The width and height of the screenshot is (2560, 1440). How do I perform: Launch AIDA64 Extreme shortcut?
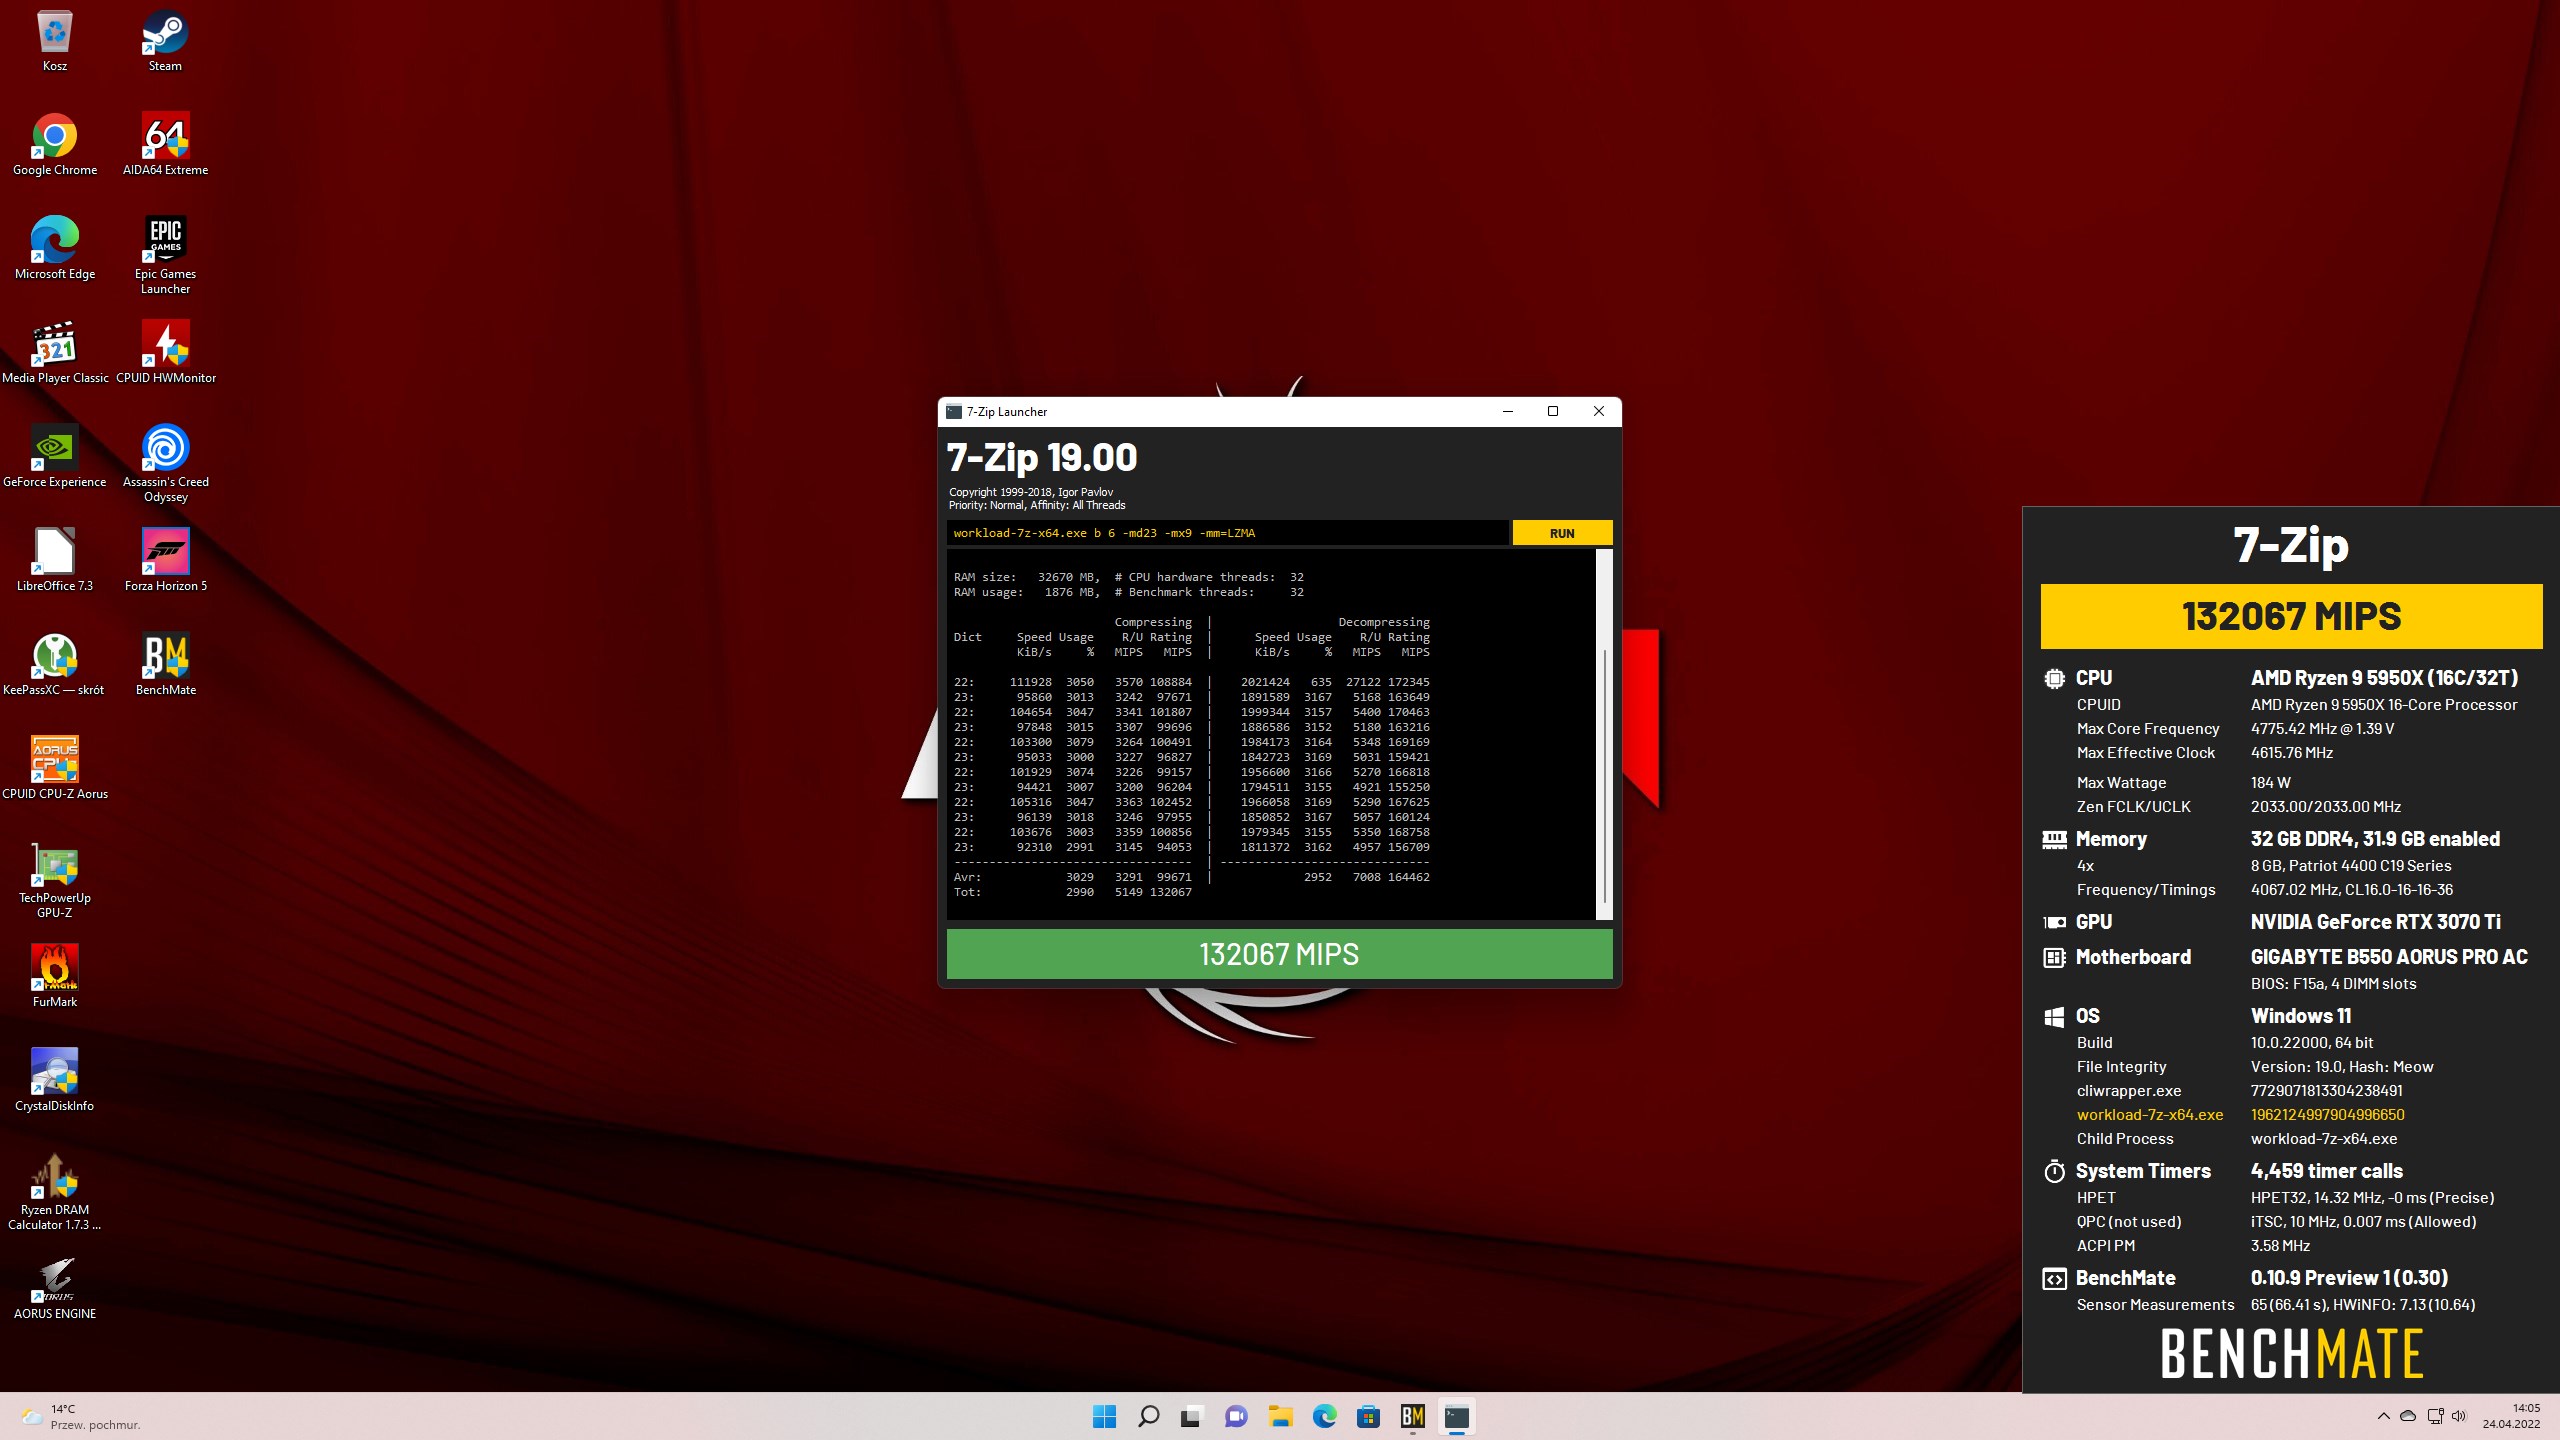click(x=165, y=145)
